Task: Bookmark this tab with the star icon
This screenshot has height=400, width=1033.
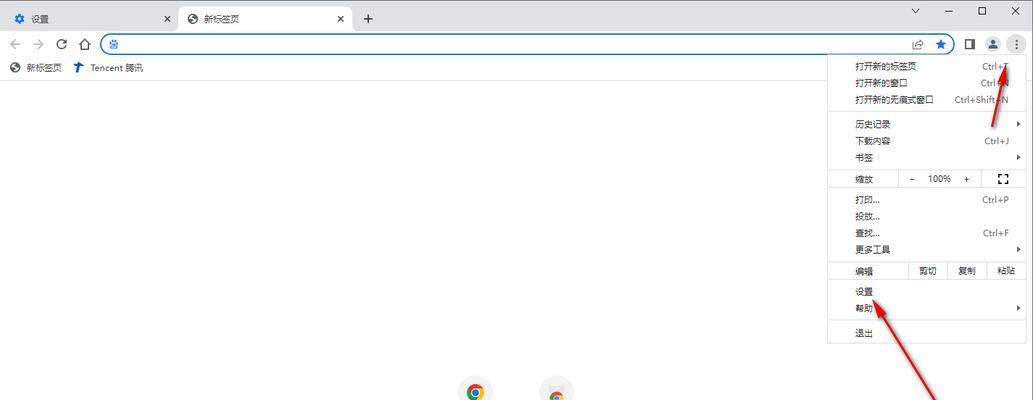Action: click(x=941, y=44)
